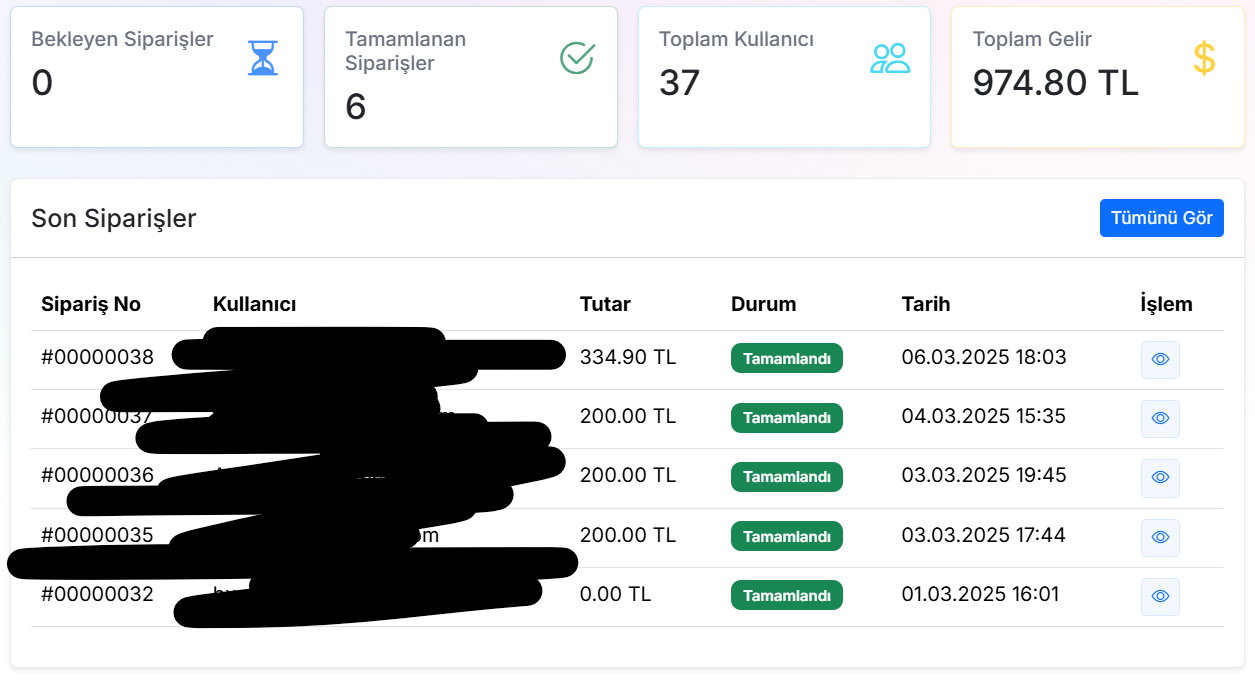Click the yellow dollar sign icon
1255x687 pixels.
[1204, 58]
